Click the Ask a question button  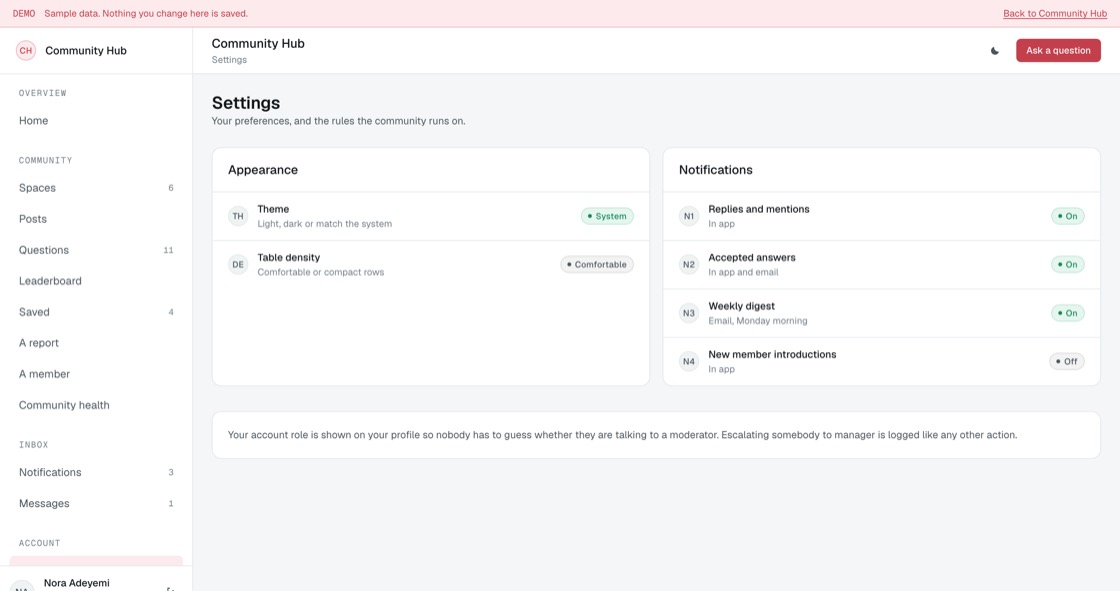[1058, 51]
